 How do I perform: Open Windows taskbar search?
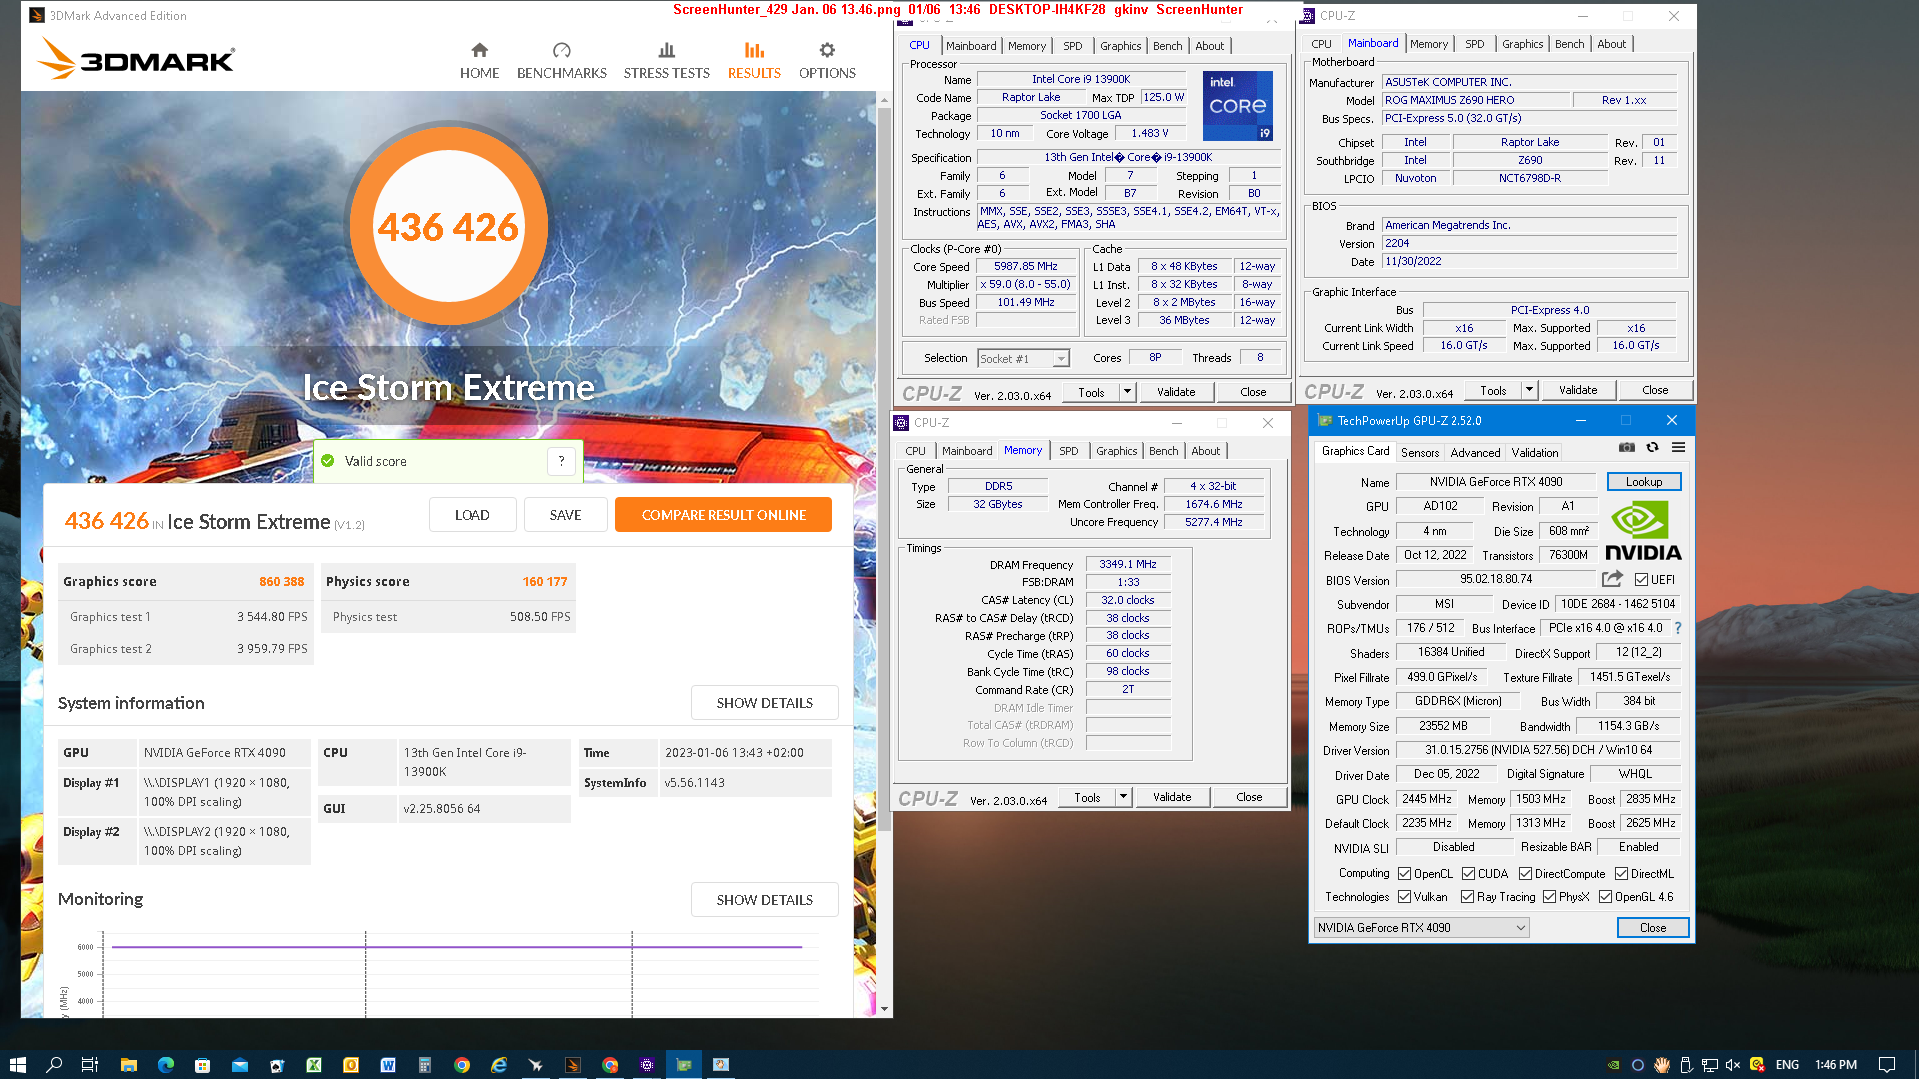click(x=54, y=1065)
